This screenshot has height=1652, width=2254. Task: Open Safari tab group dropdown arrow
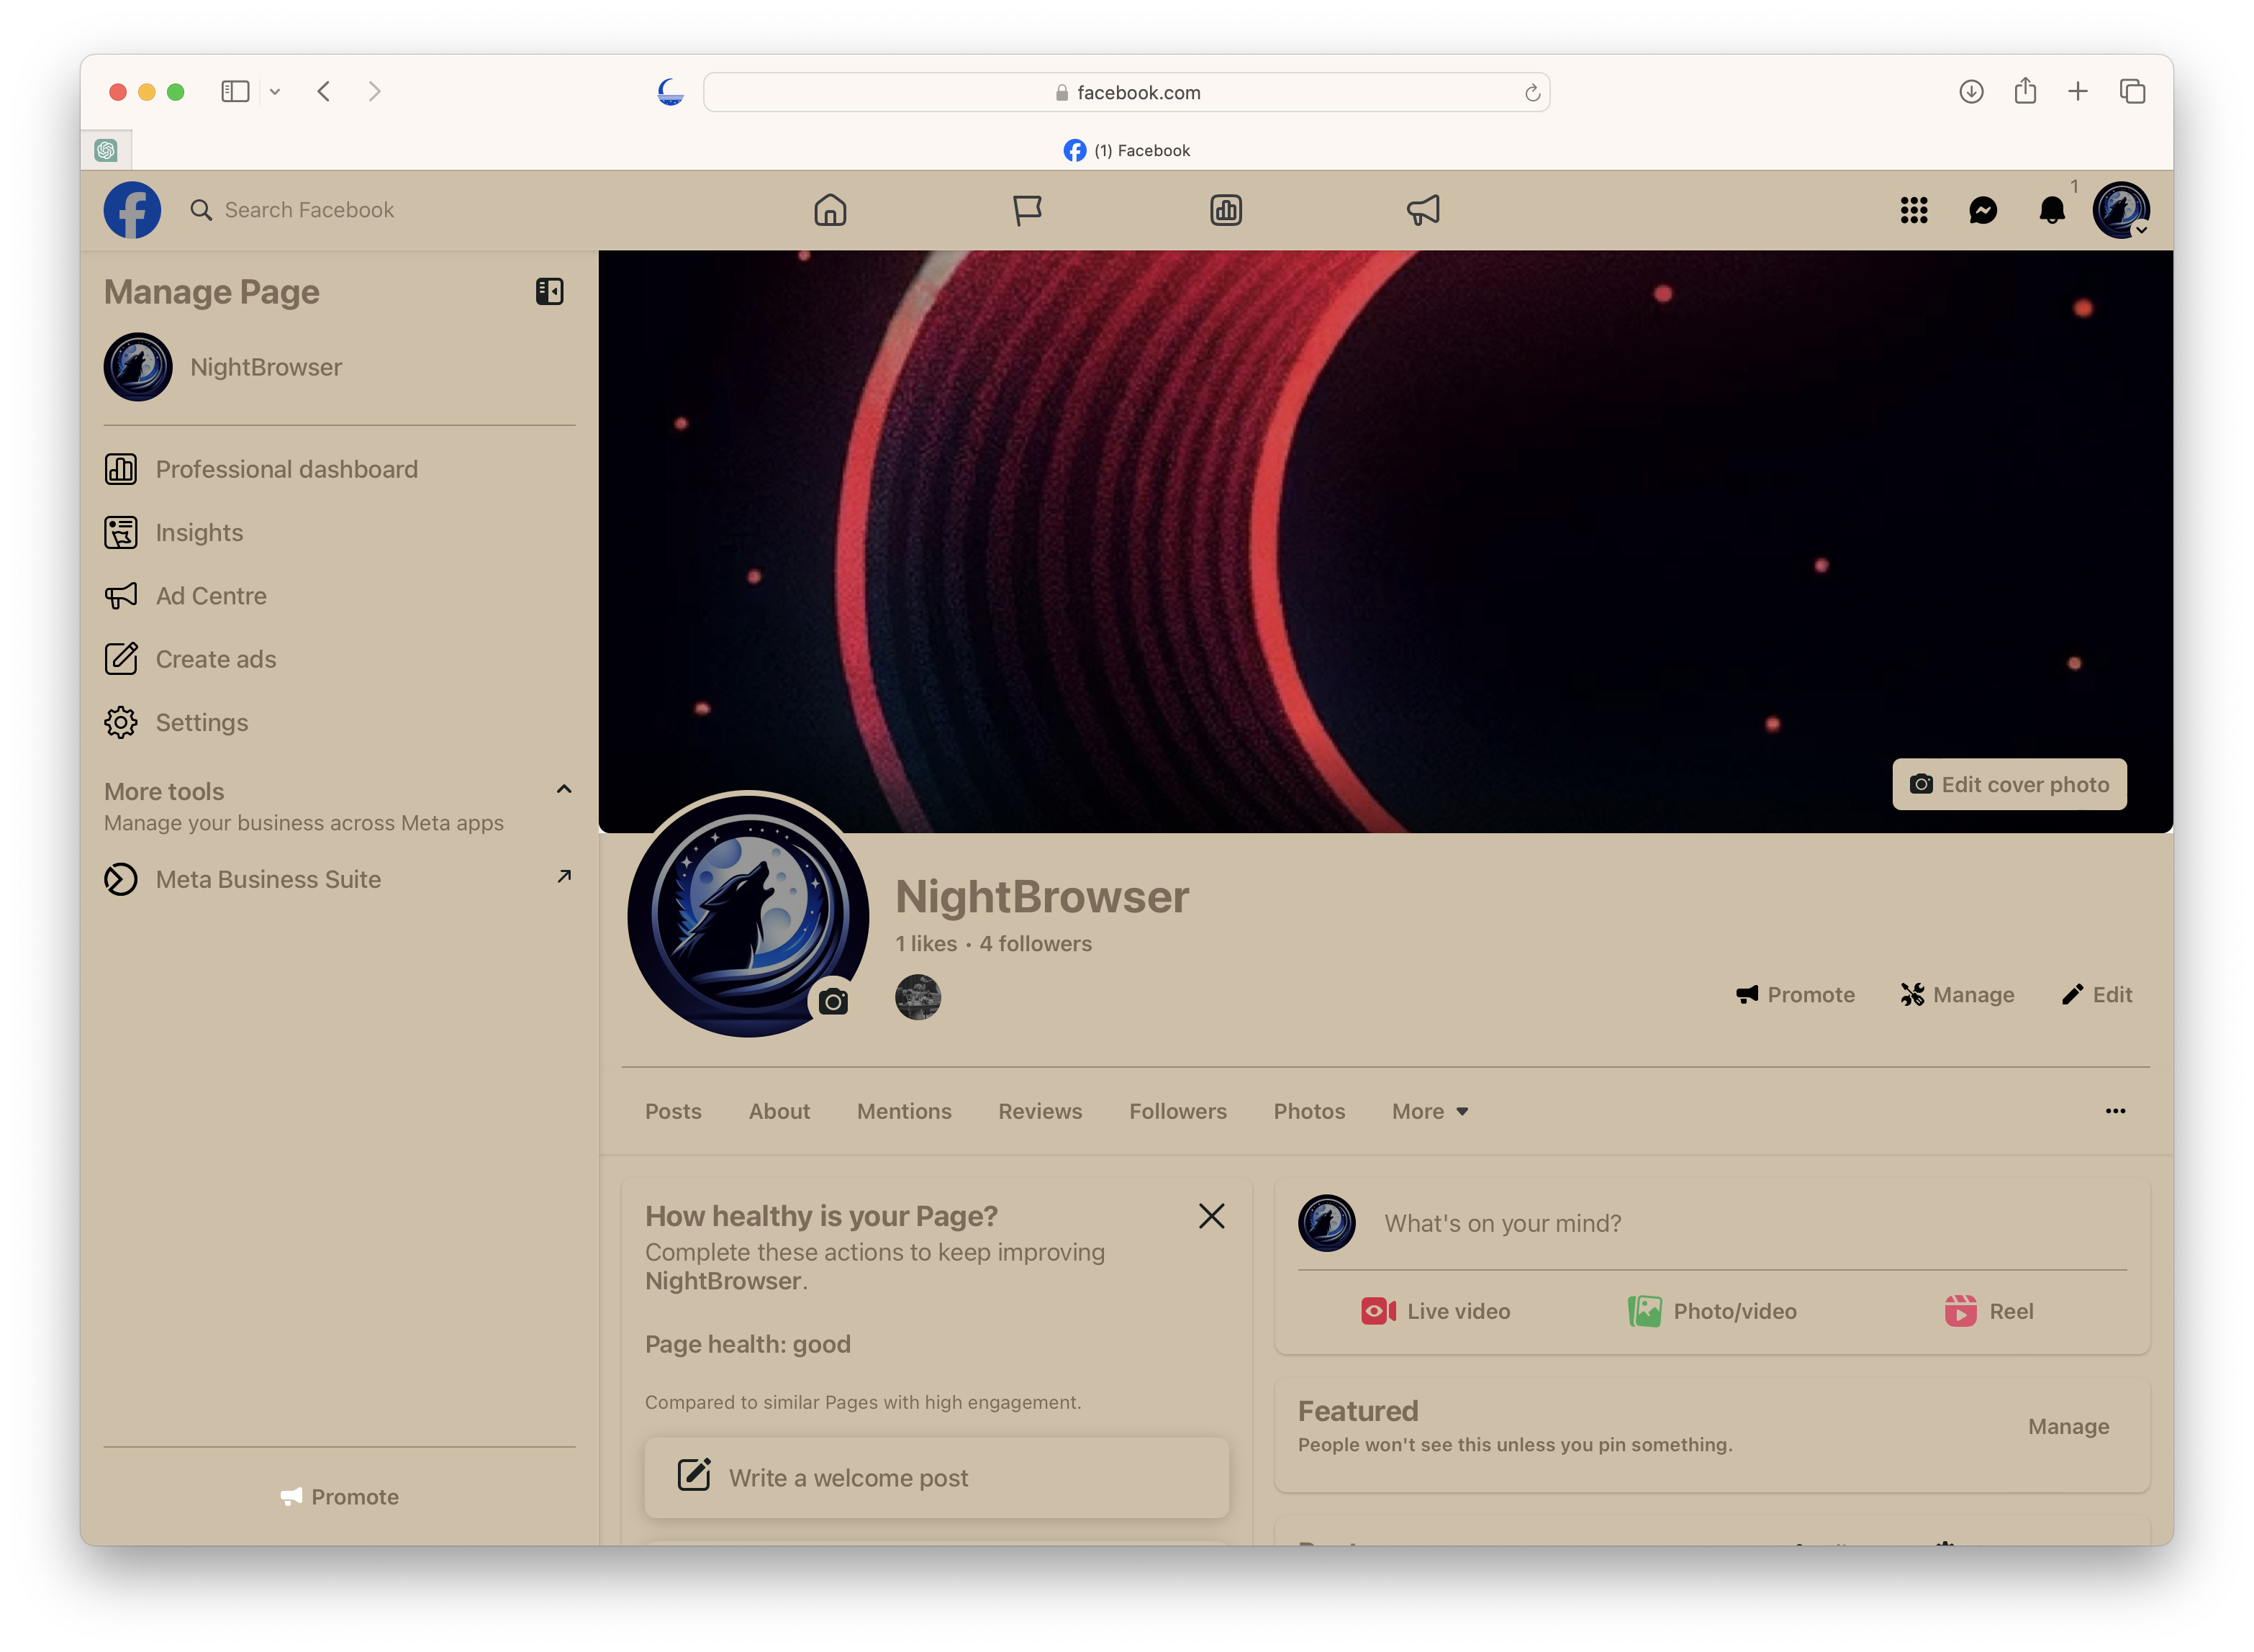click(x=275, y=92)
